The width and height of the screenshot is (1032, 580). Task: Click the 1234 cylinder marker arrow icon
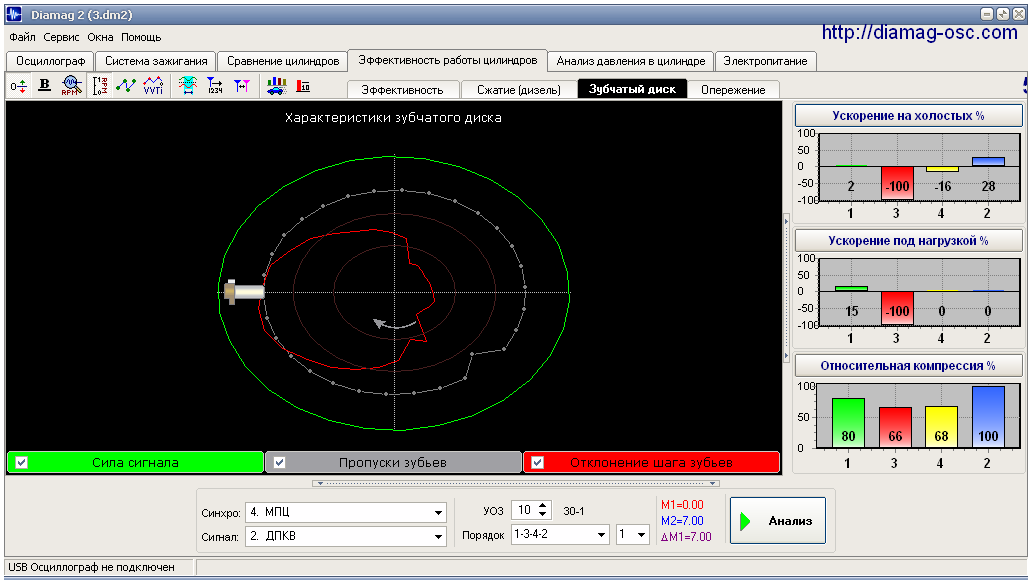(215, 86)
